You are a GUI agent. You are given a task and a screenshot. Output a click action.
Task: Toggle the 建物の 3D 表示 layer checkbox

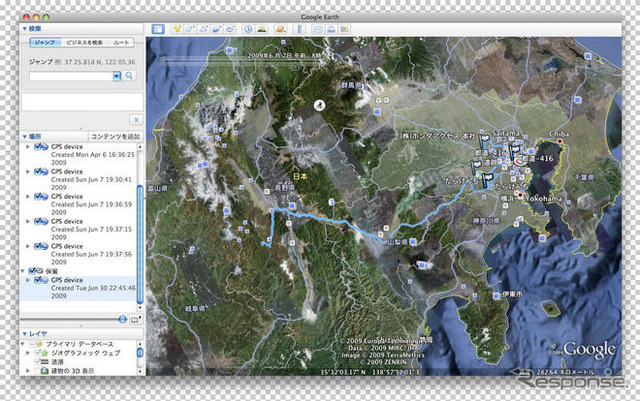(x=38, y=371)
